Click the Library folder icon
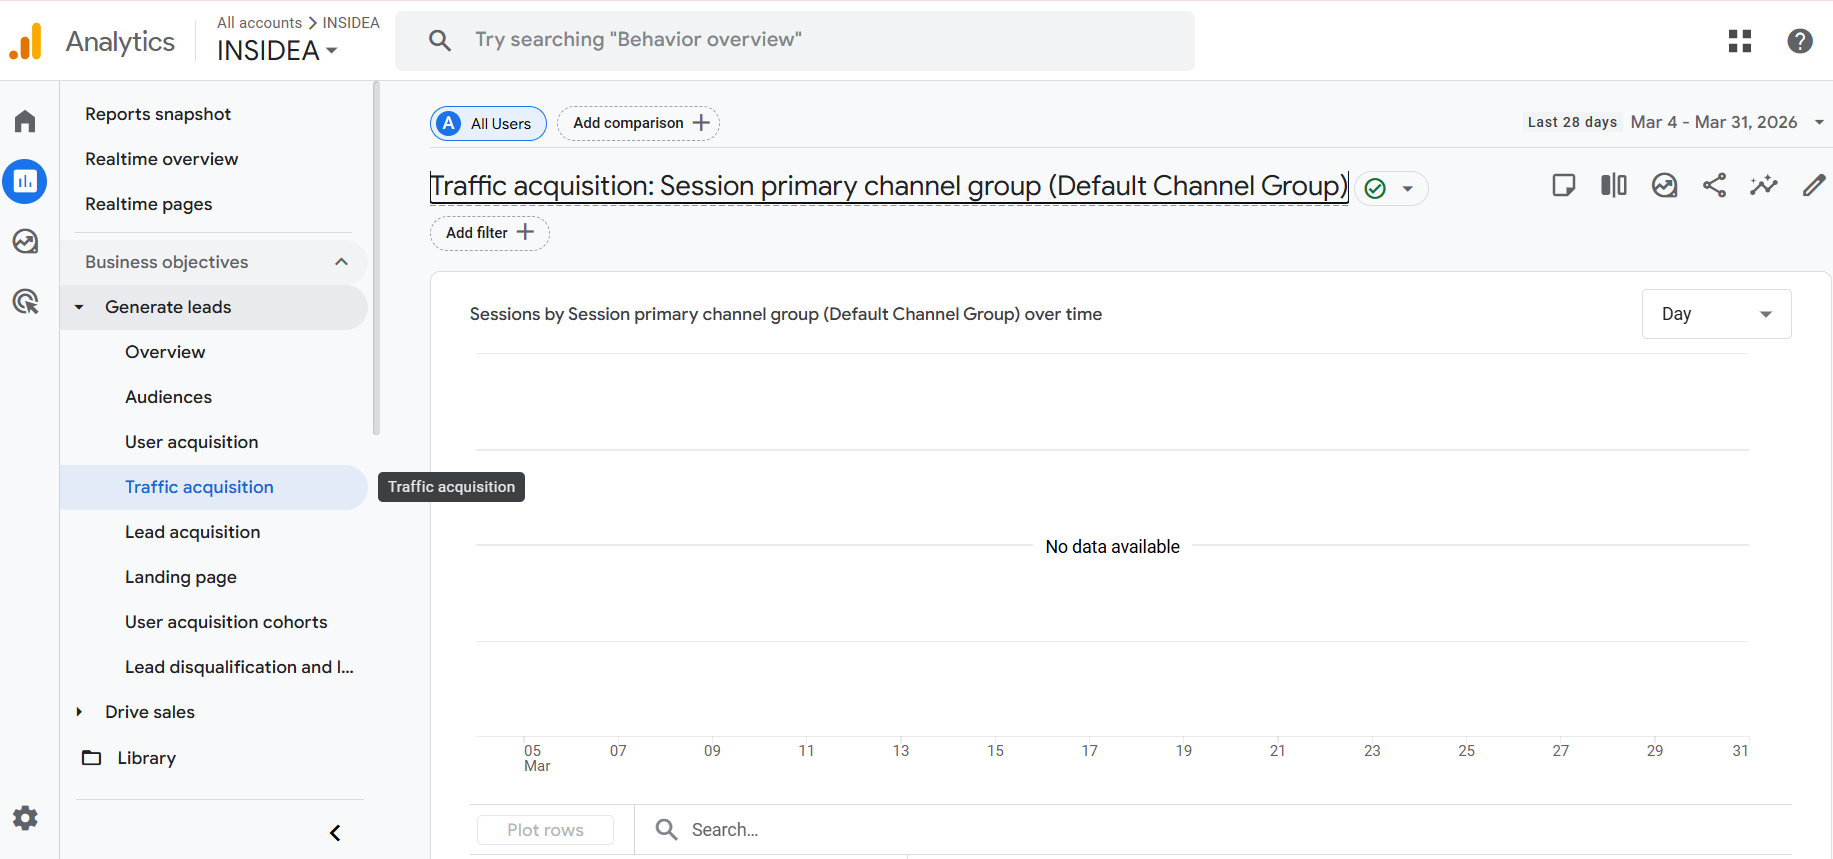 point(91,758)
